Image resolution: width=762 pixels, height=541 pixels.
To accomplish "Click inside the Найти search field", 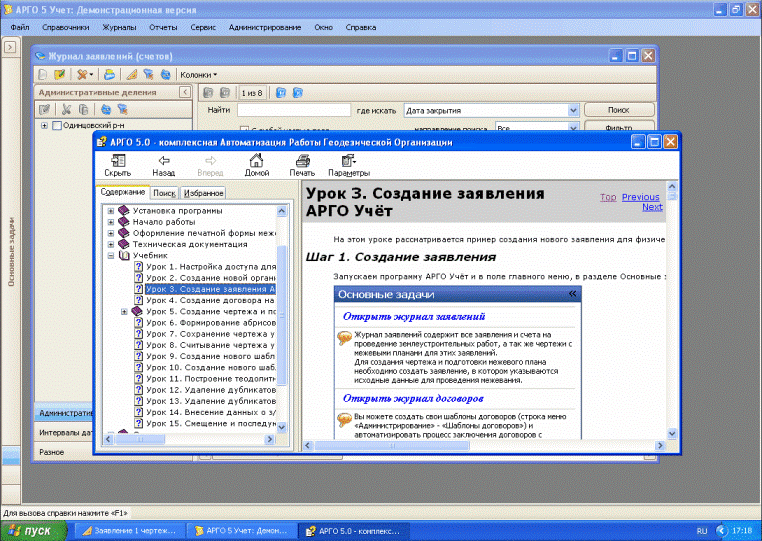I will point(294,110).
